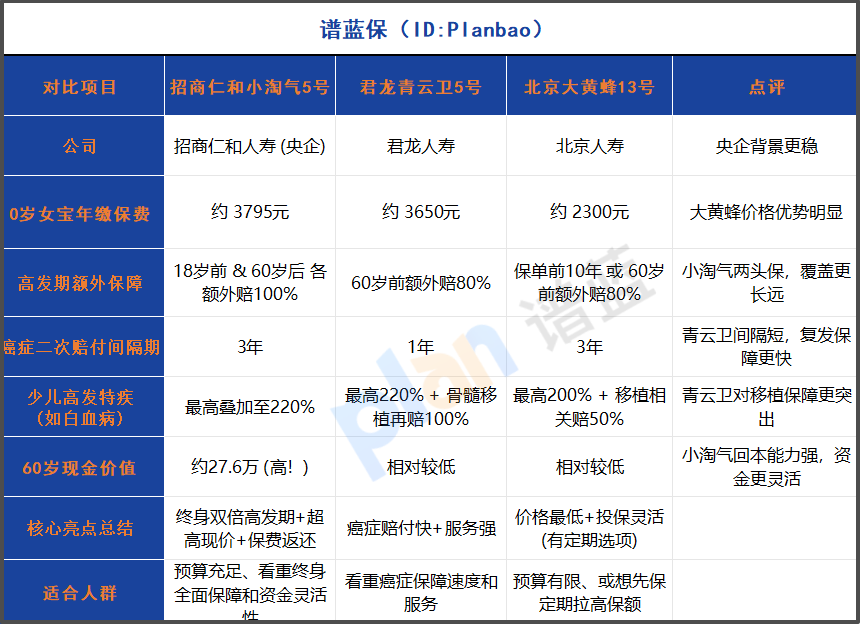The width and height of the screenshot is (860, 624).
Task: Click the 1年 interval cell
Action: tap(421, 347)
